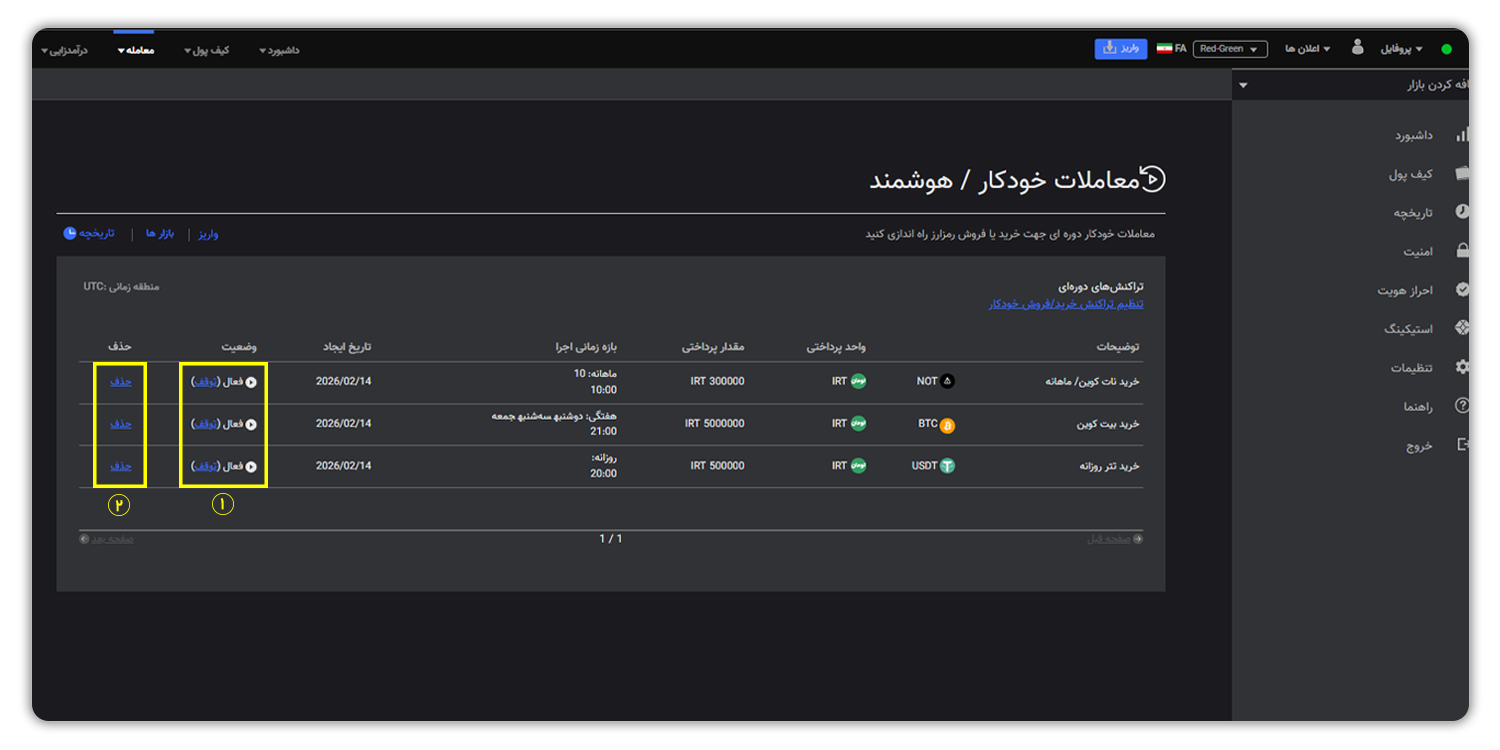
Task: Open the Red-Green theme dropdown
Action: pyautogui.click(x=1230, y=48)
